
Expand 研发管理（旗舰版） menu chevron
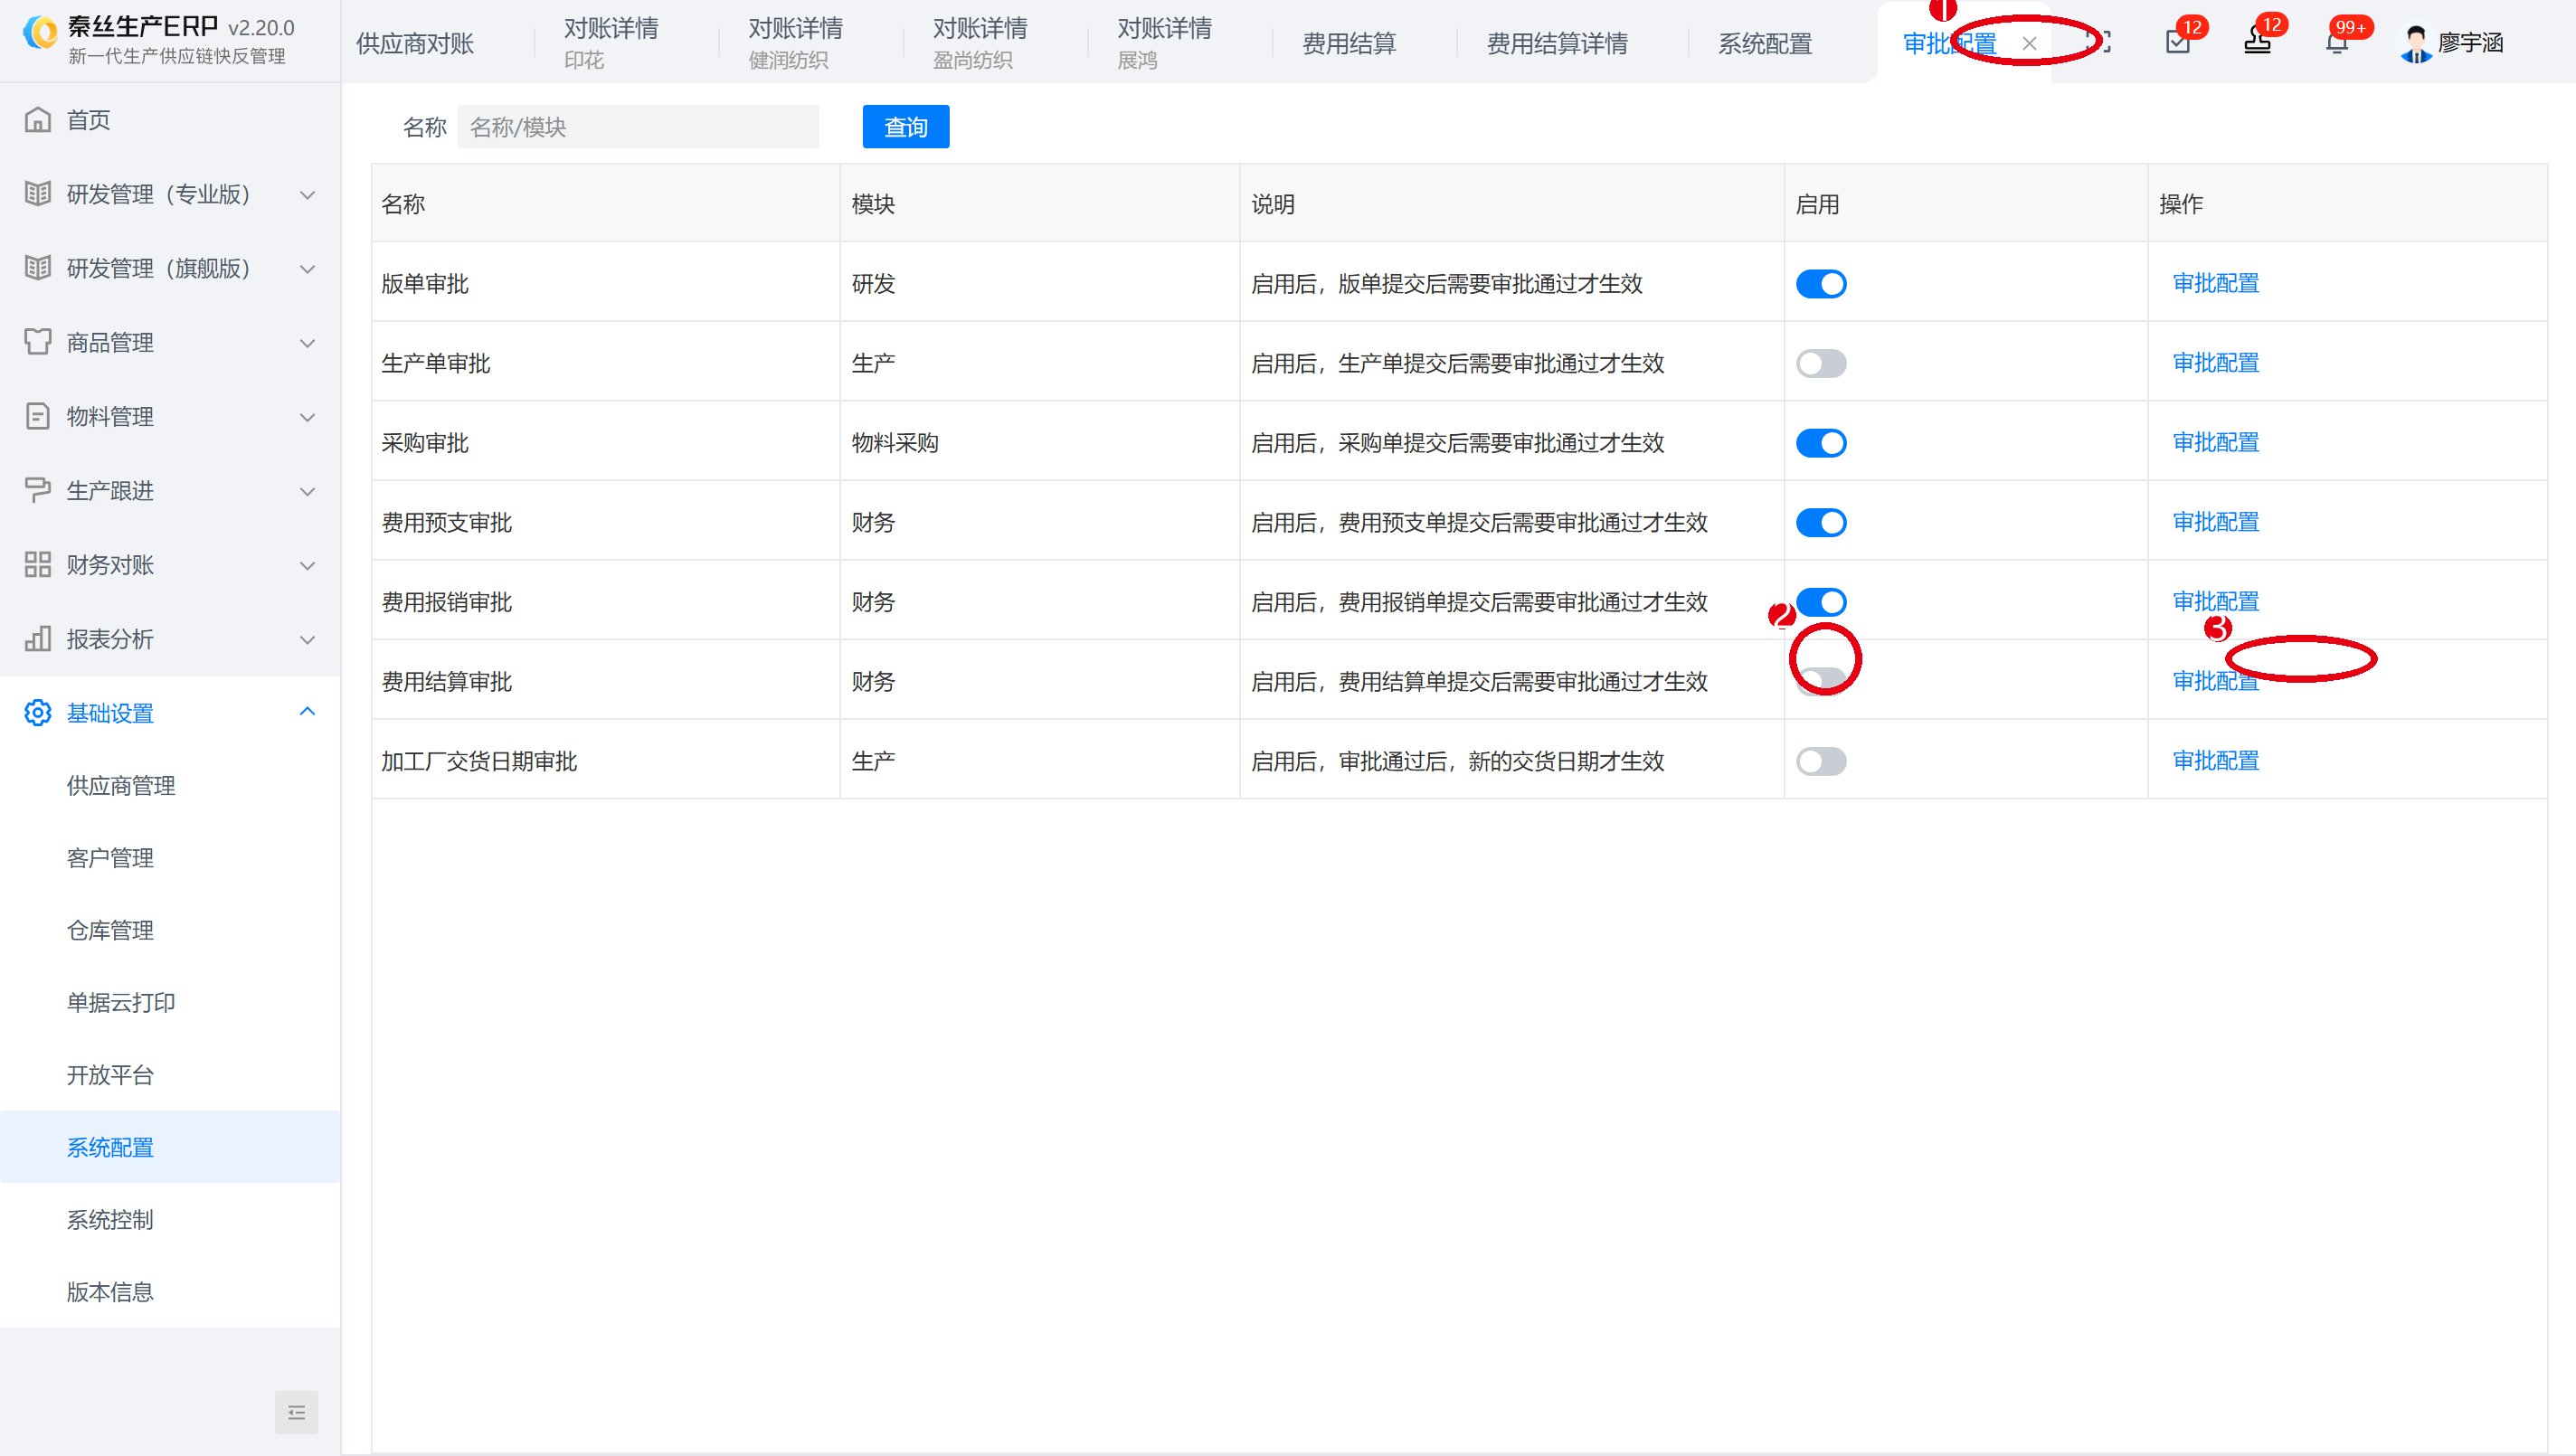click(308, 269)
